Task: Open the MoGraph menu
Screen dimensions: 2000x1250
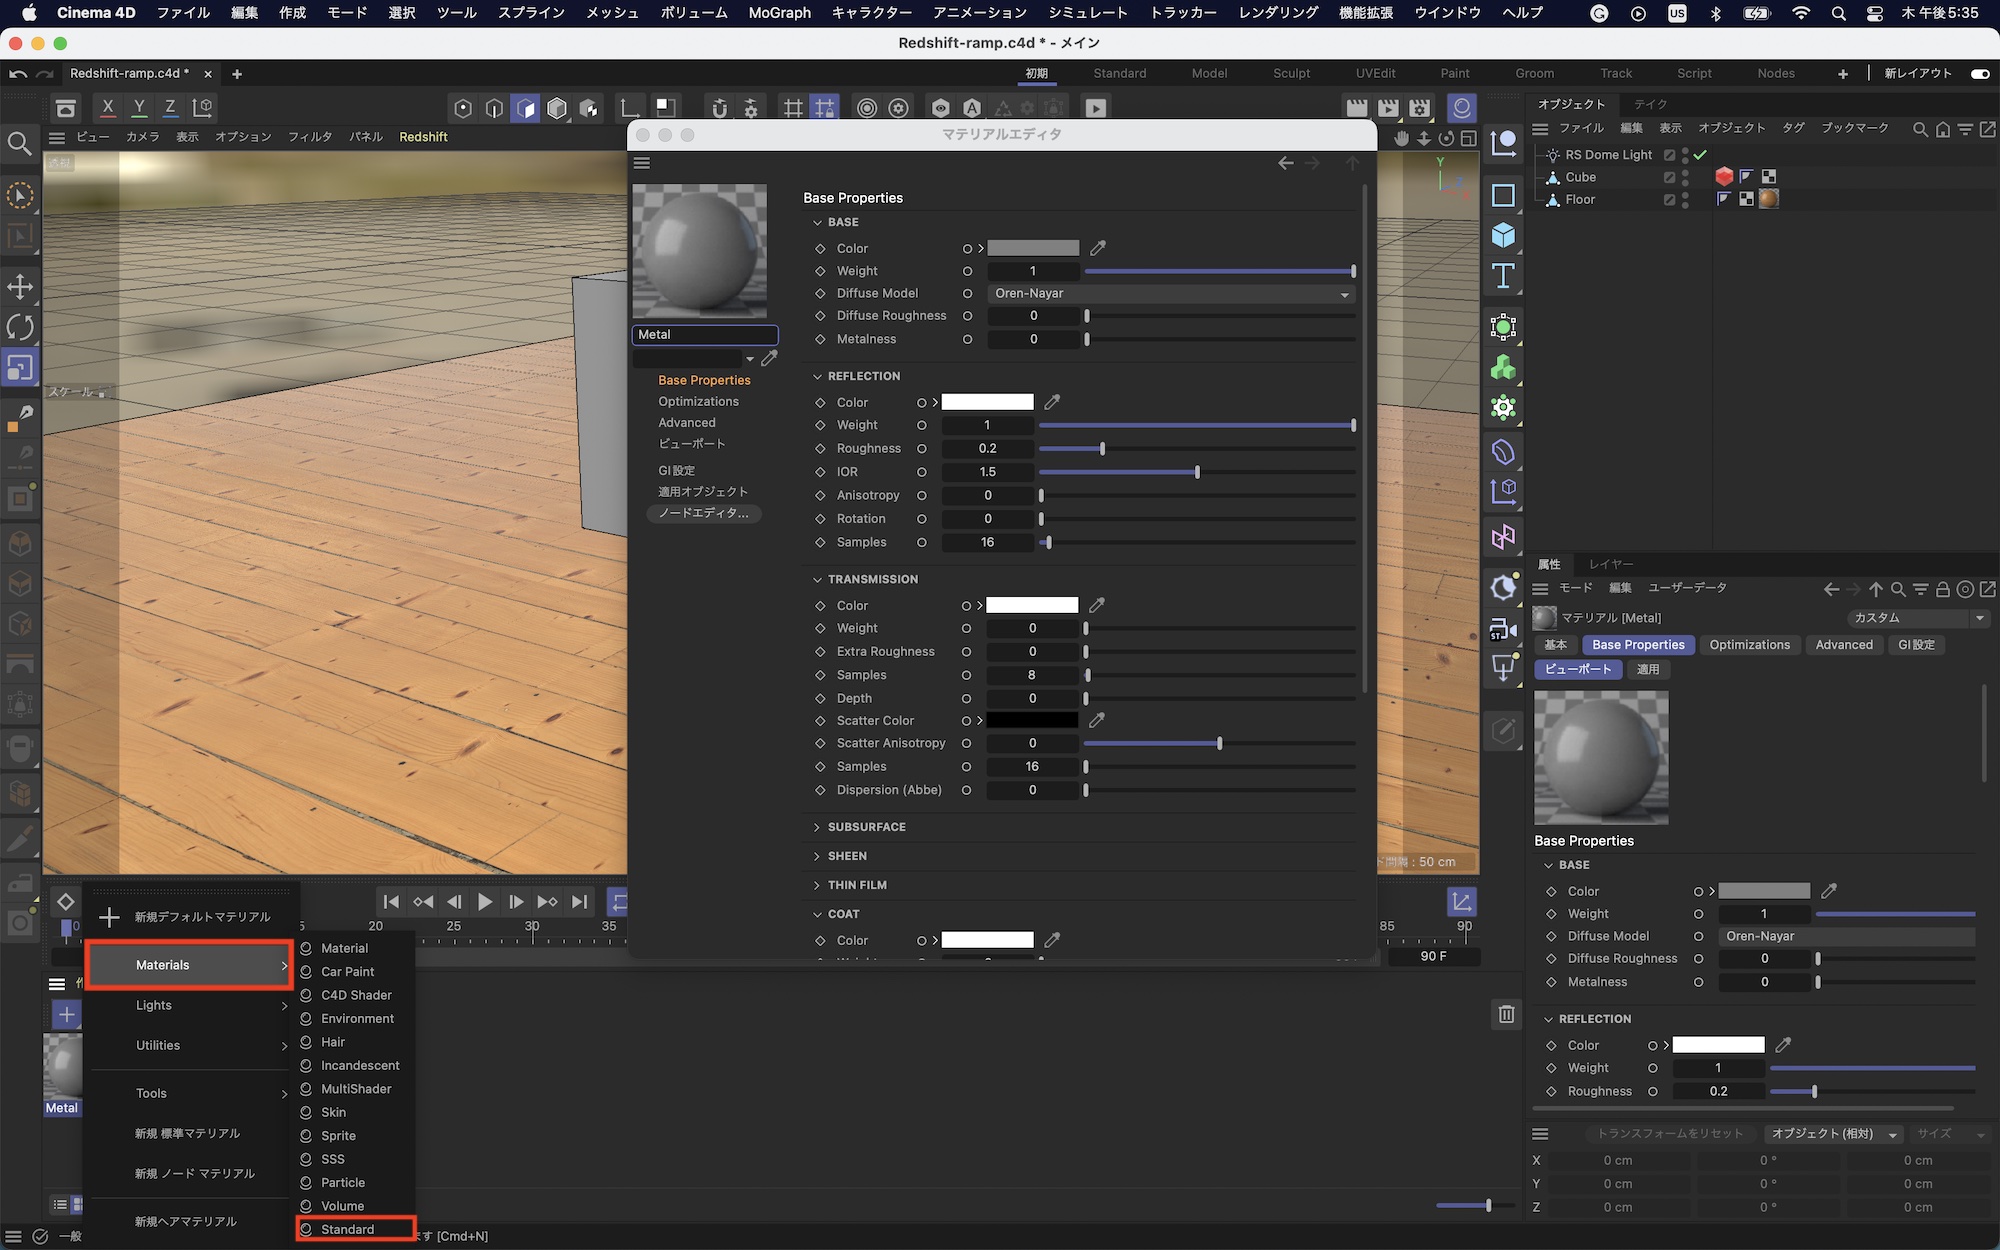Action: (779, 13)
